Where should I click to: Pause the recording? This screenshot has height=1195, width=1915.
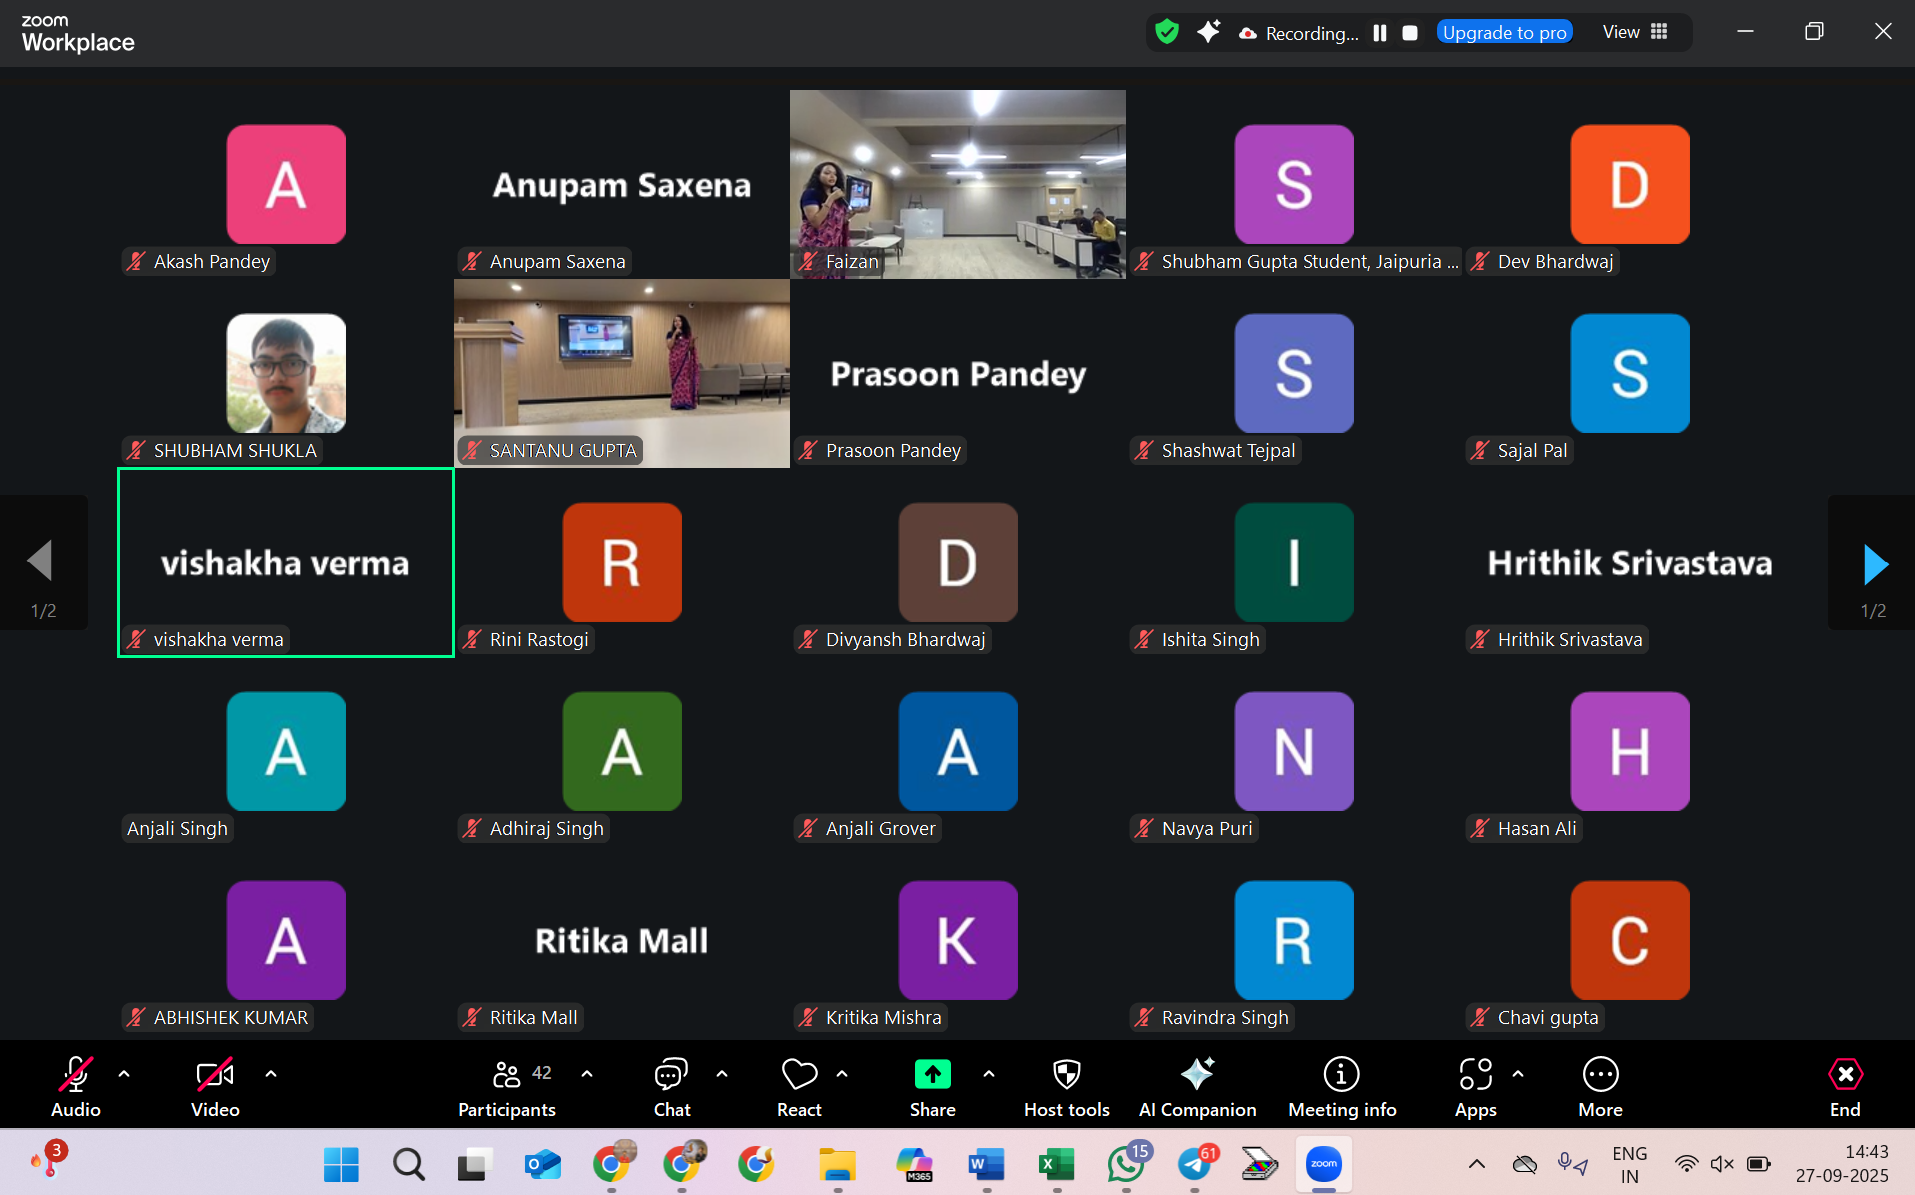pos(1380,33)
